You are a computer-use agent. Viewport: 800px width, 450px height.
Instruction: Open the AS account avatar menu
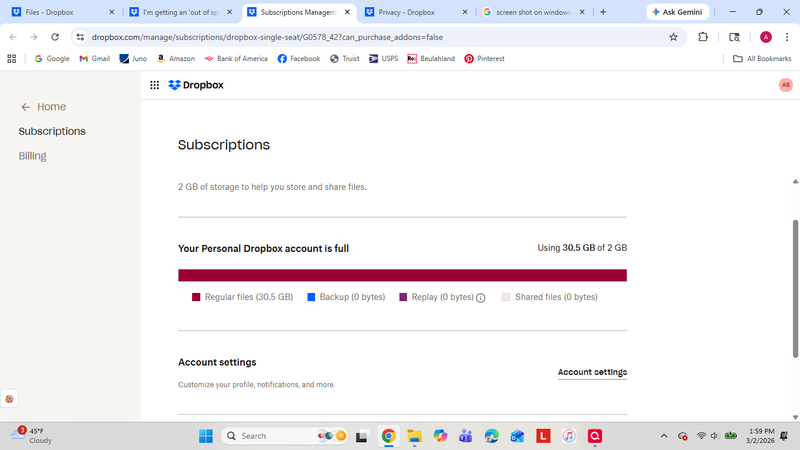(x=785, y=85)
